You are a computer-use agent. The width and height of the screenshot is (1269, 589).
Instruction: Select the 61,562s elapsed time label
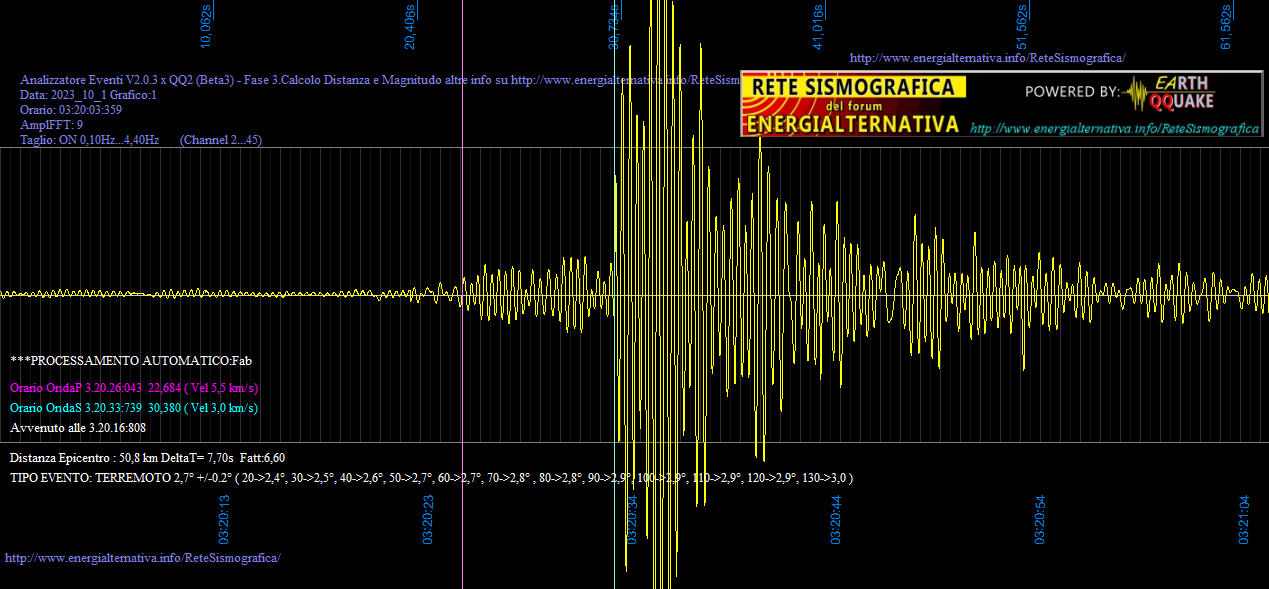[1226, 27]
